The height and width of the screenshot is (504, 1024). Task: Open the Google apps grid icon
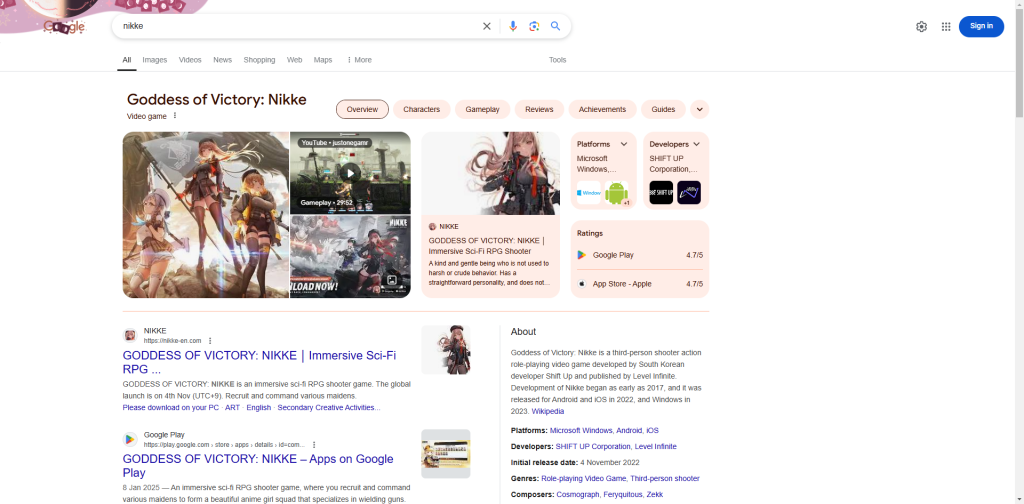(x=945, y=27)
